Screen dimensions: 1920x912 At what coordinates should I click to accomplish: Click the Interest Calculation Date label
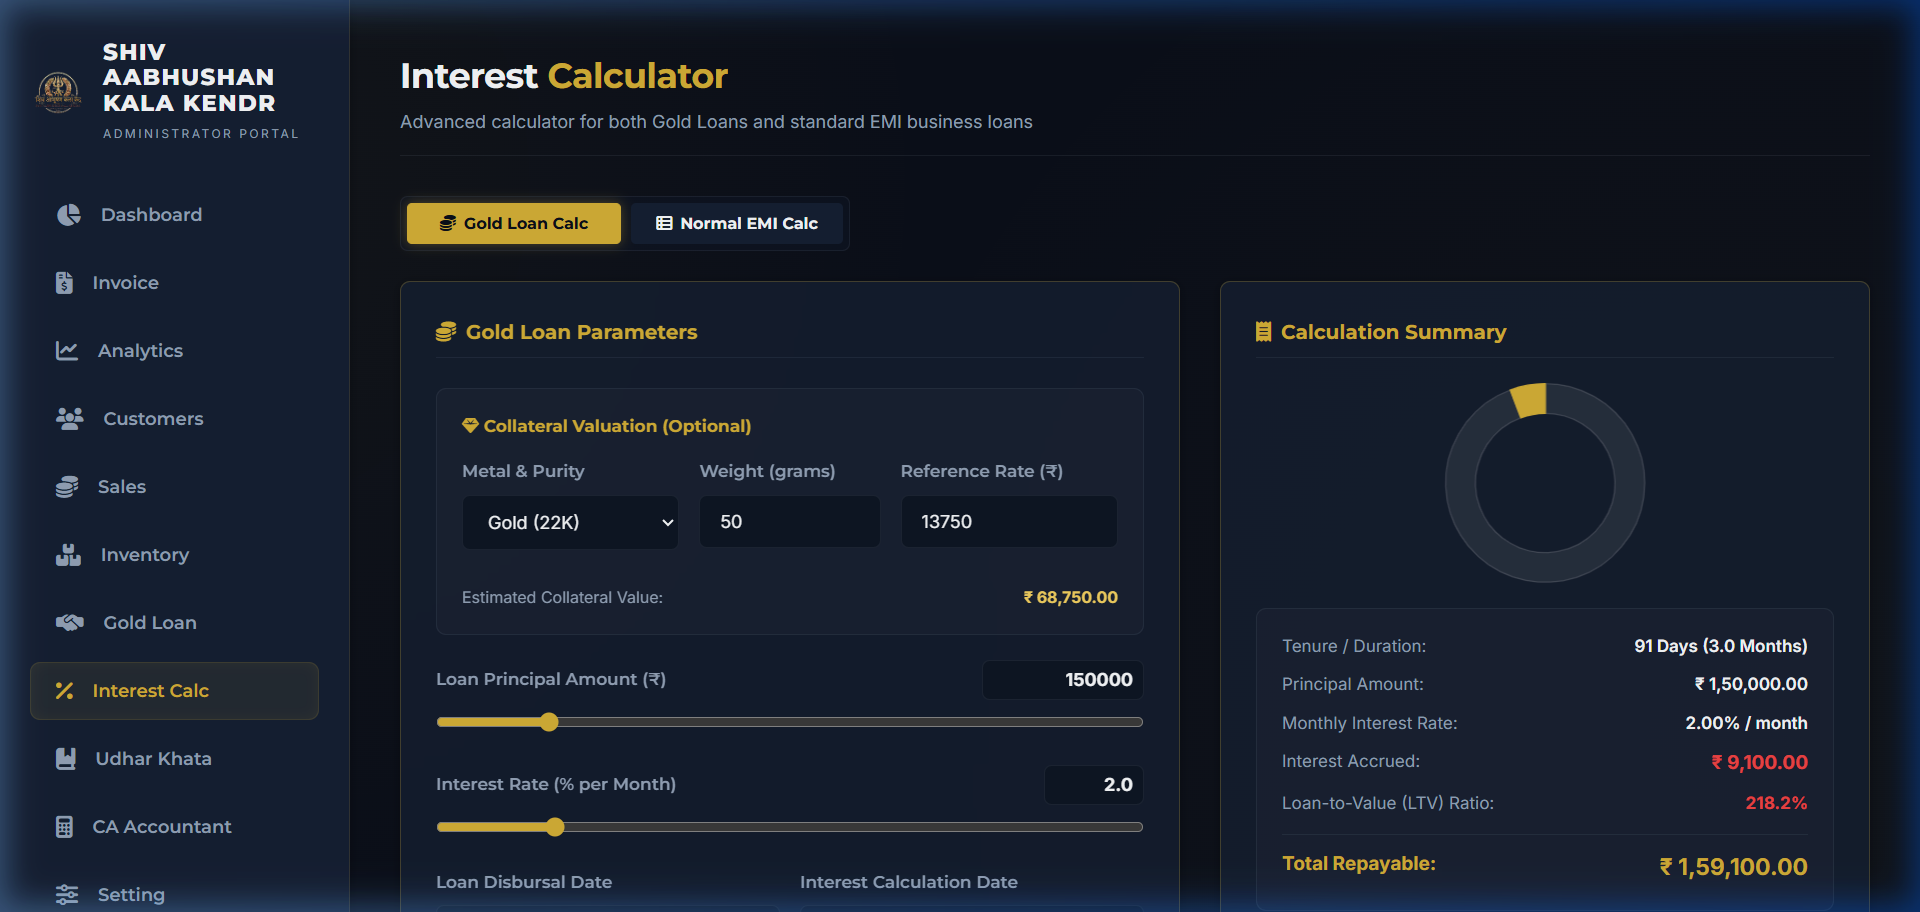[909, 882]
